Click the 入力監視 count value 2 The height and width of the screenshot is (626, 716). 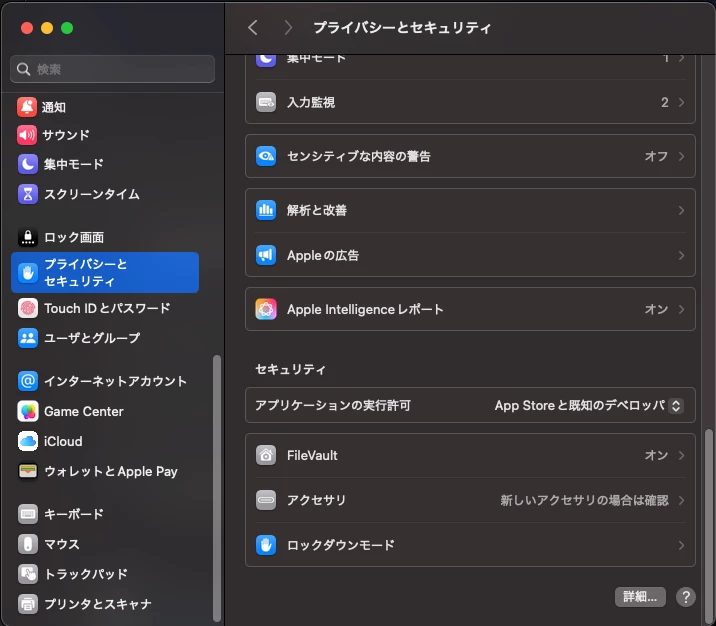664,102
